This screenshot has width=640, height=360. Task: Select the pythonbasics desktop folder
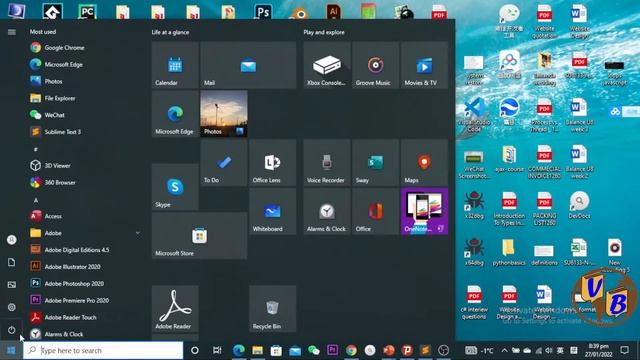click(x=509, y=252)
